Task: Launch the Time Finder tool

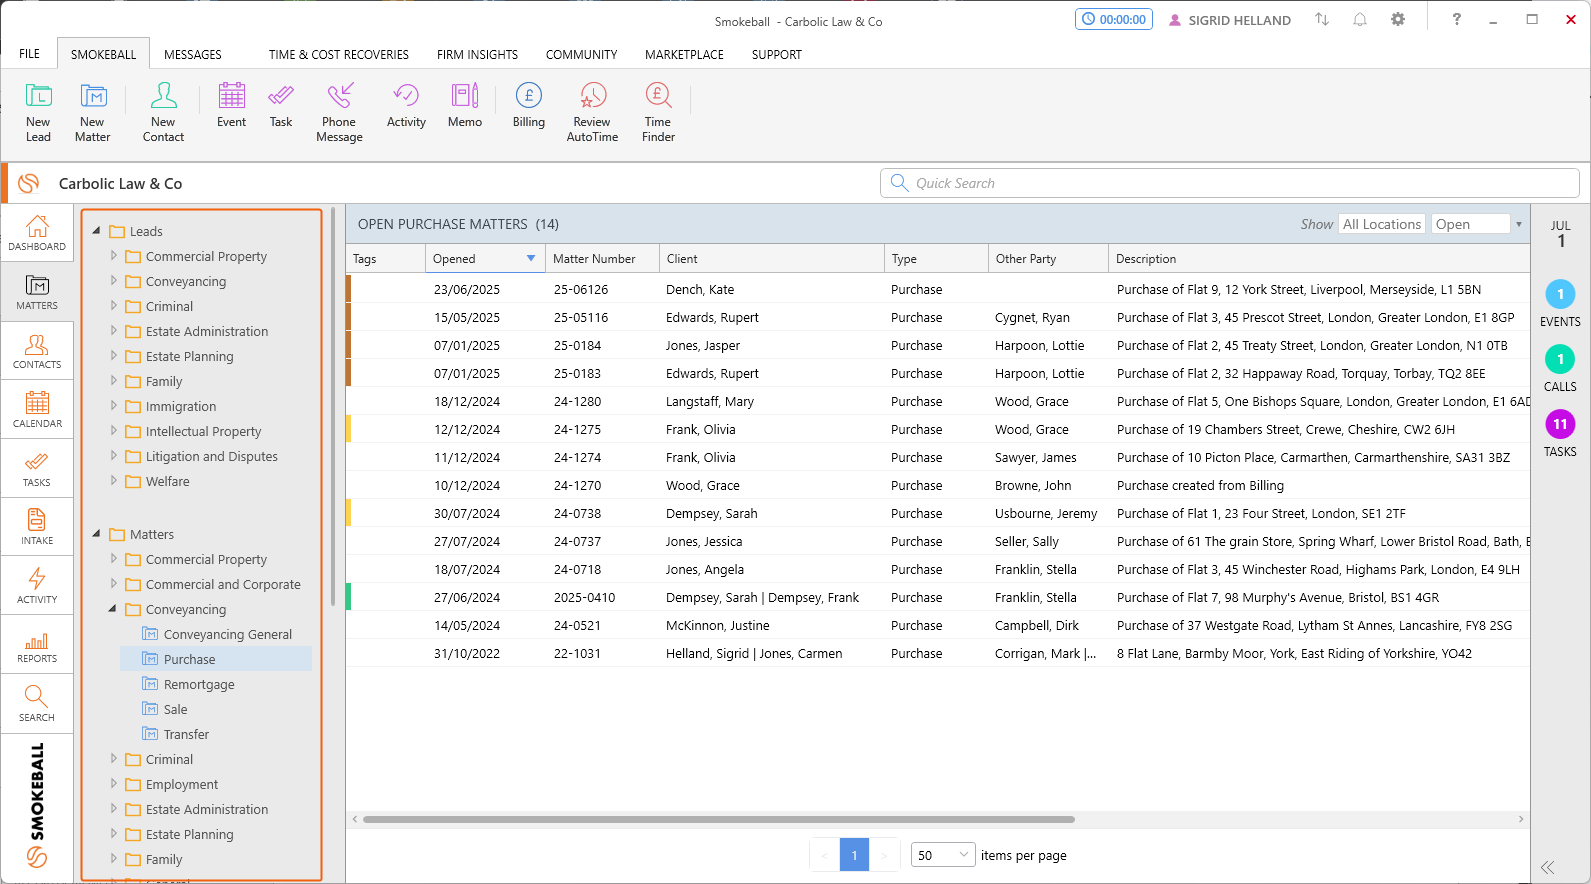Action: (x=658, y=112)
